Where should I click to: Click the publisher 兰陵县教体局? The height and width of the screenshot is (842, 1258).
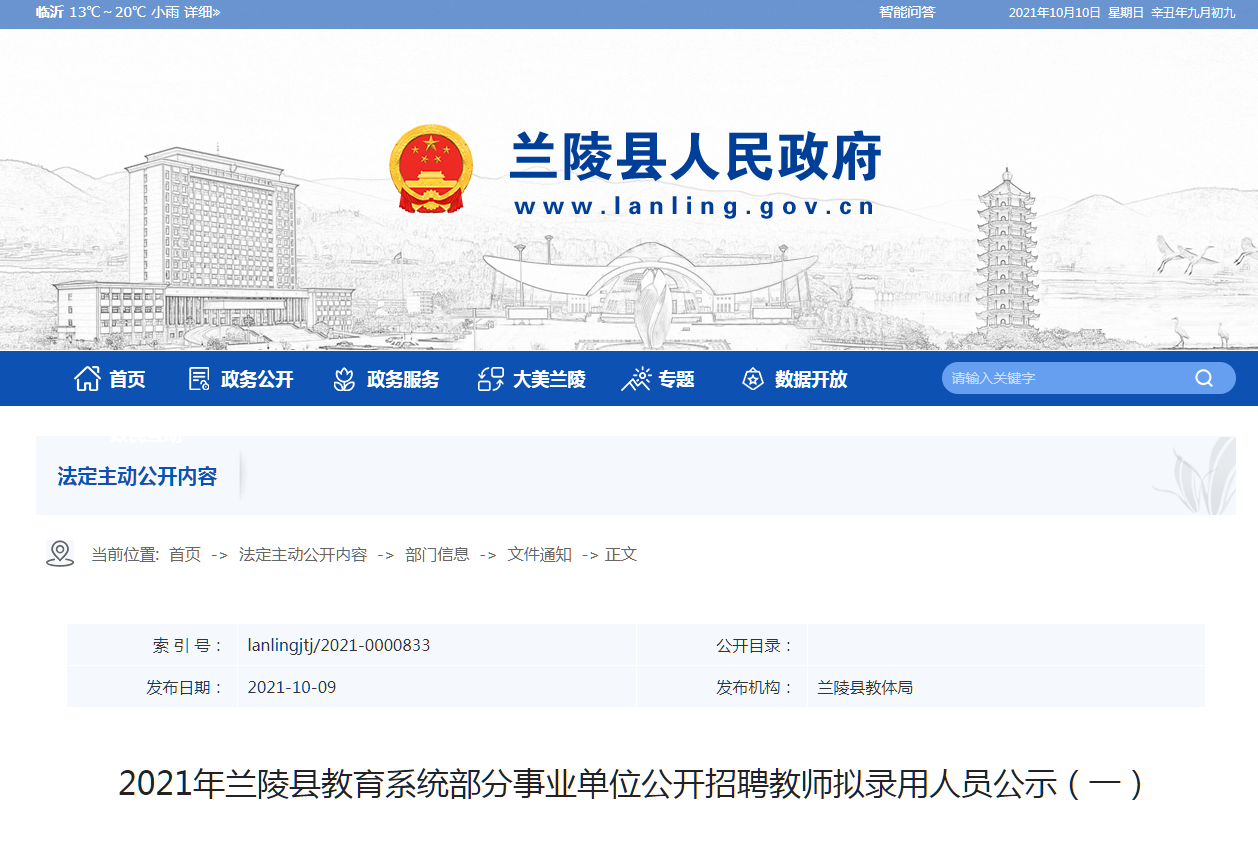click(865, 688)
